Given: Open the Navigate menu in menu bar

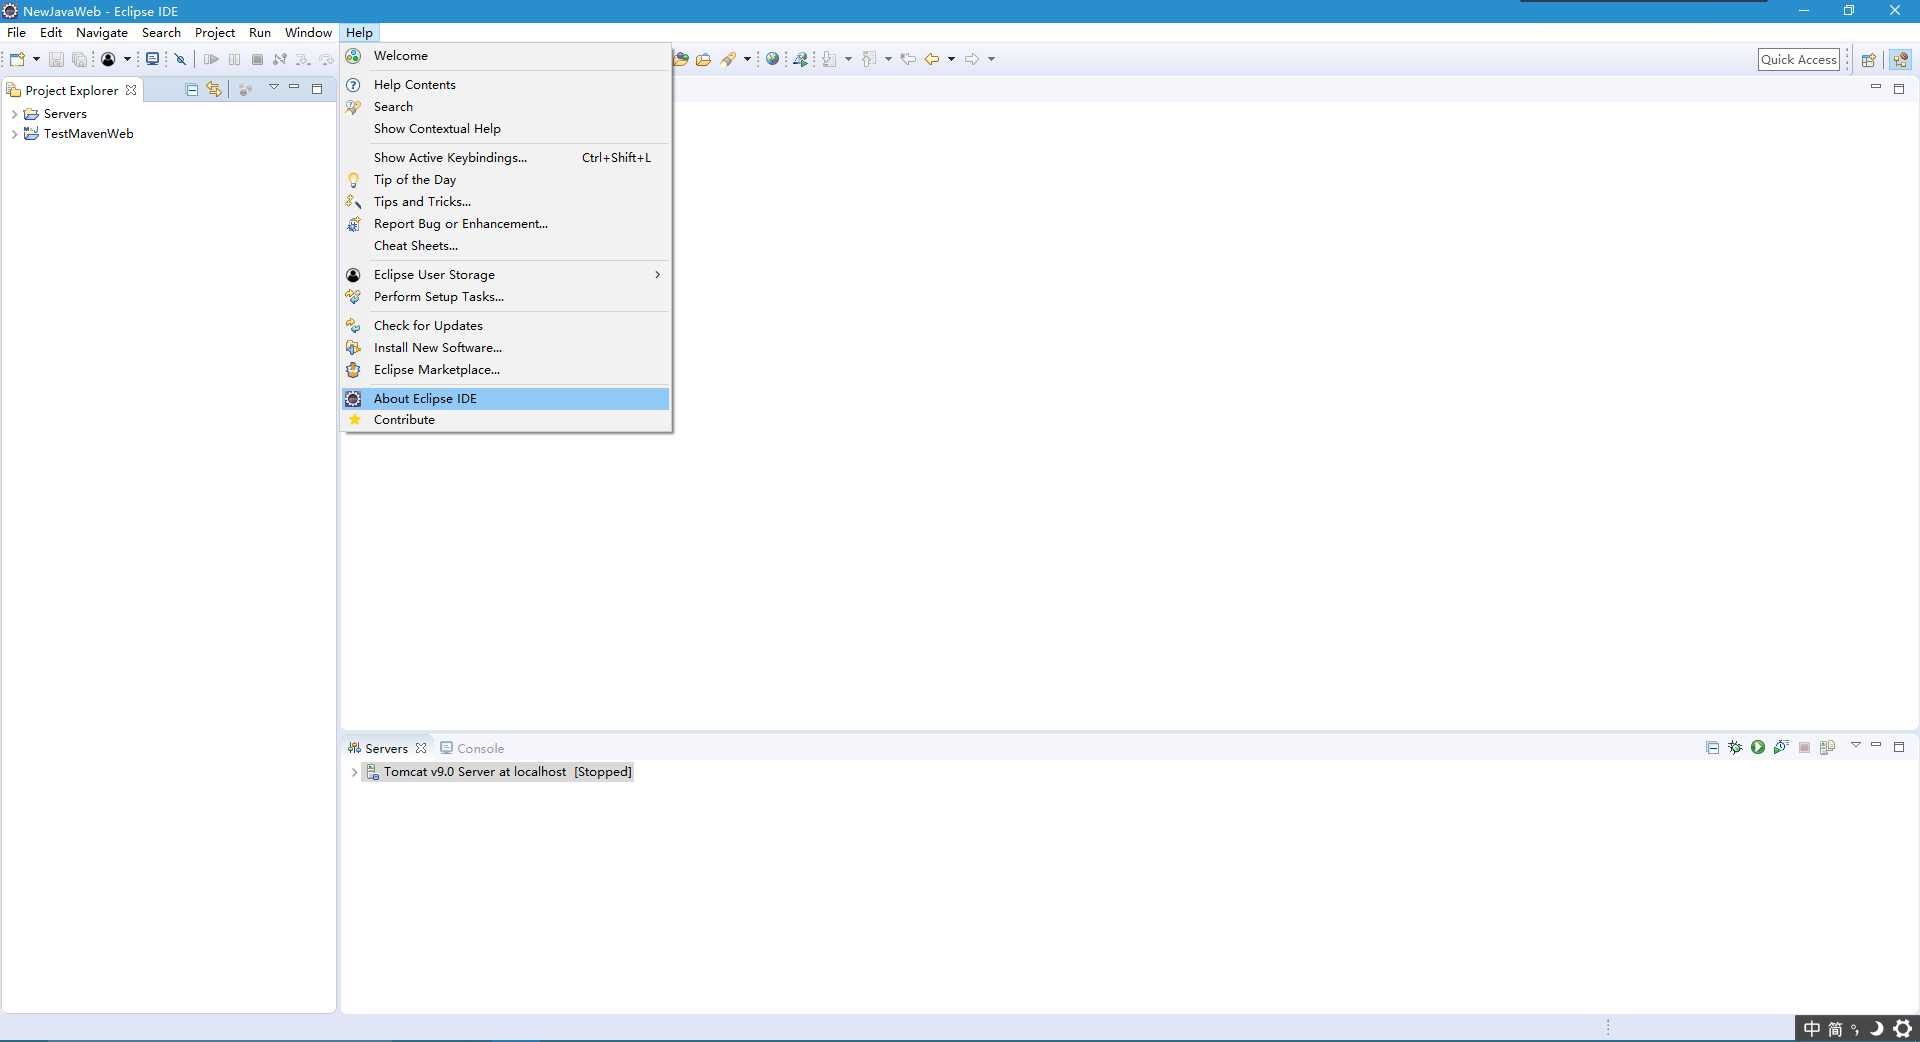Looking at the screenshot, I should pyautogui.click(x=102, y=33).
